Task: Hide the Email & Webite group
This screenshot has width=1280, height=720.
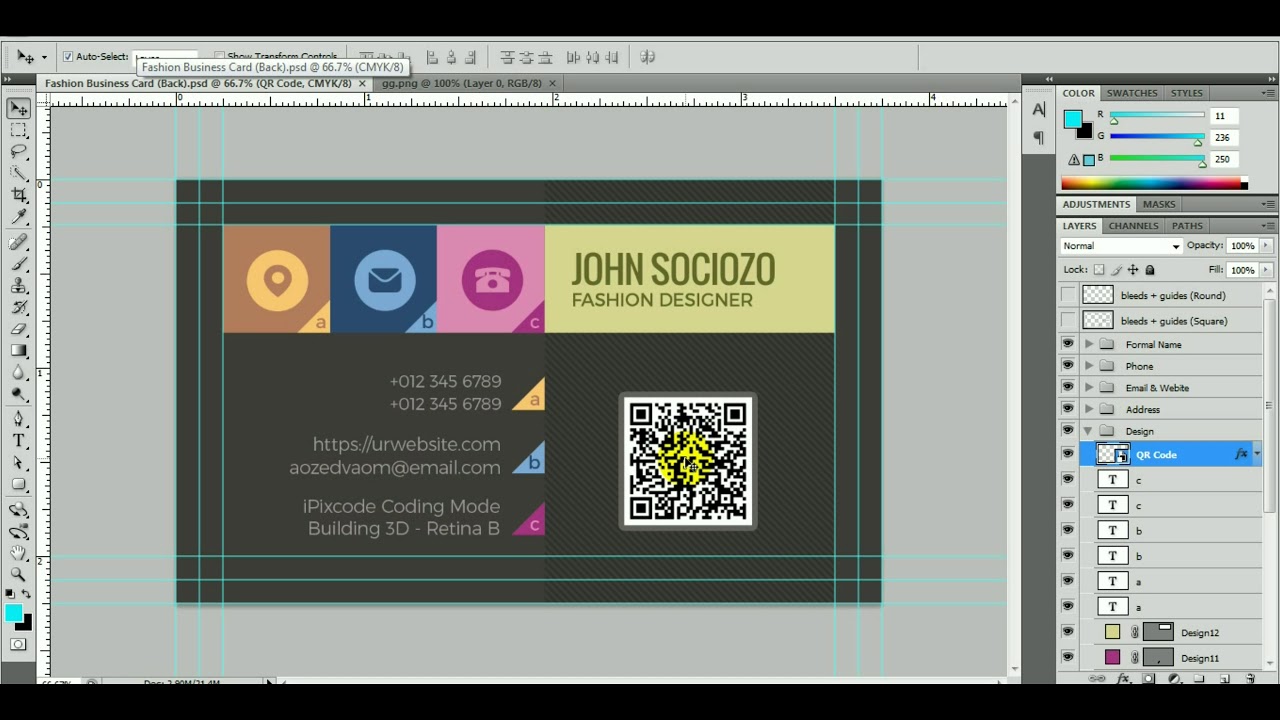Action: 1068,387
